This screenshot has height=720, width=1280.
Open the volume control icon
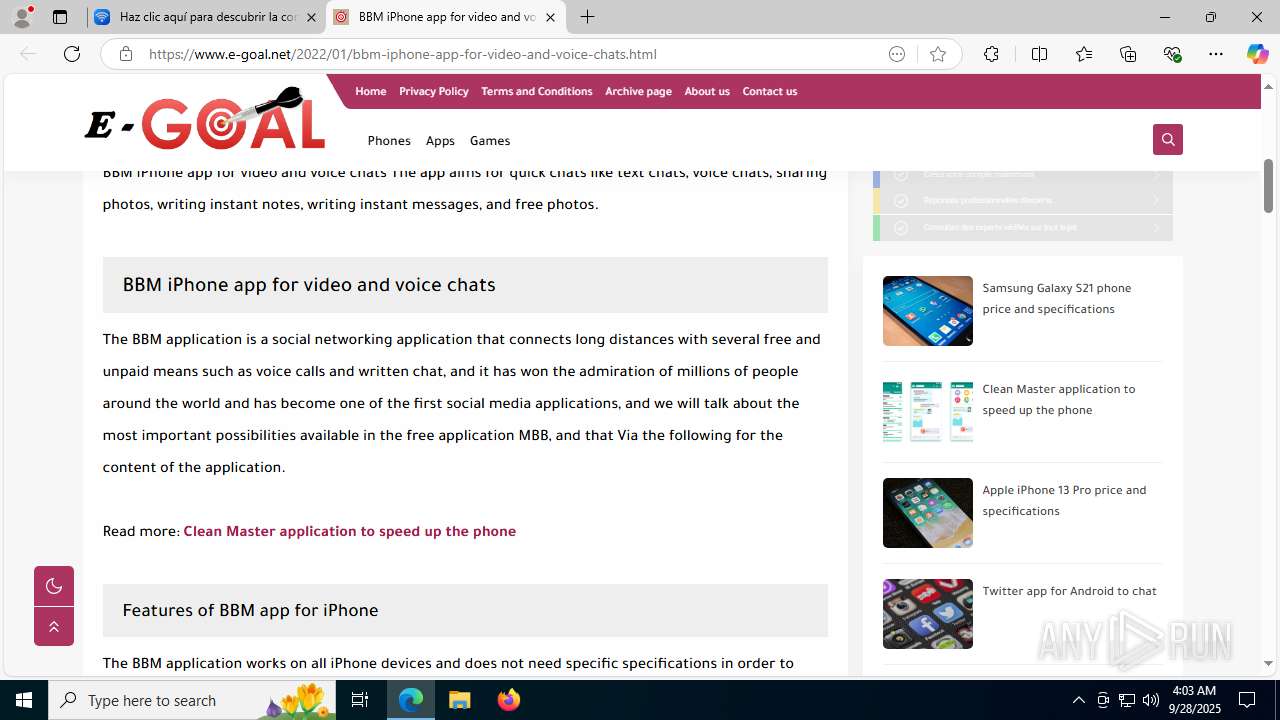tap(1151, 700)
